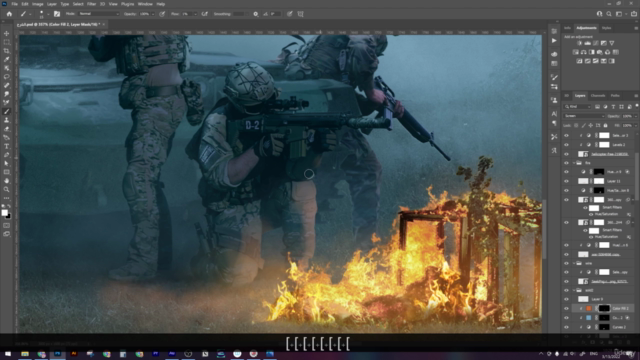Click the search icon at top right
This screenshot has width=640, height=360.
tap(609, 14)
